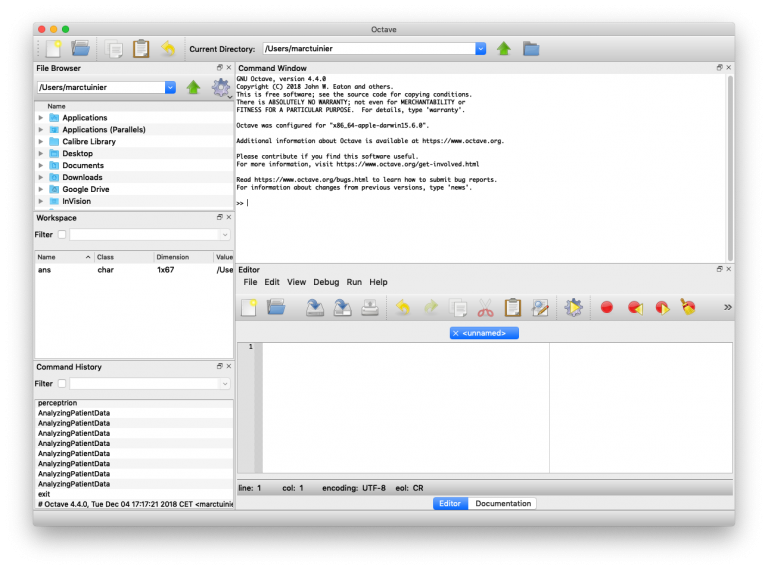This screenshot has width=768, height=570.
Task: Open the Editor View menu
Action: [x=296, y=282]
